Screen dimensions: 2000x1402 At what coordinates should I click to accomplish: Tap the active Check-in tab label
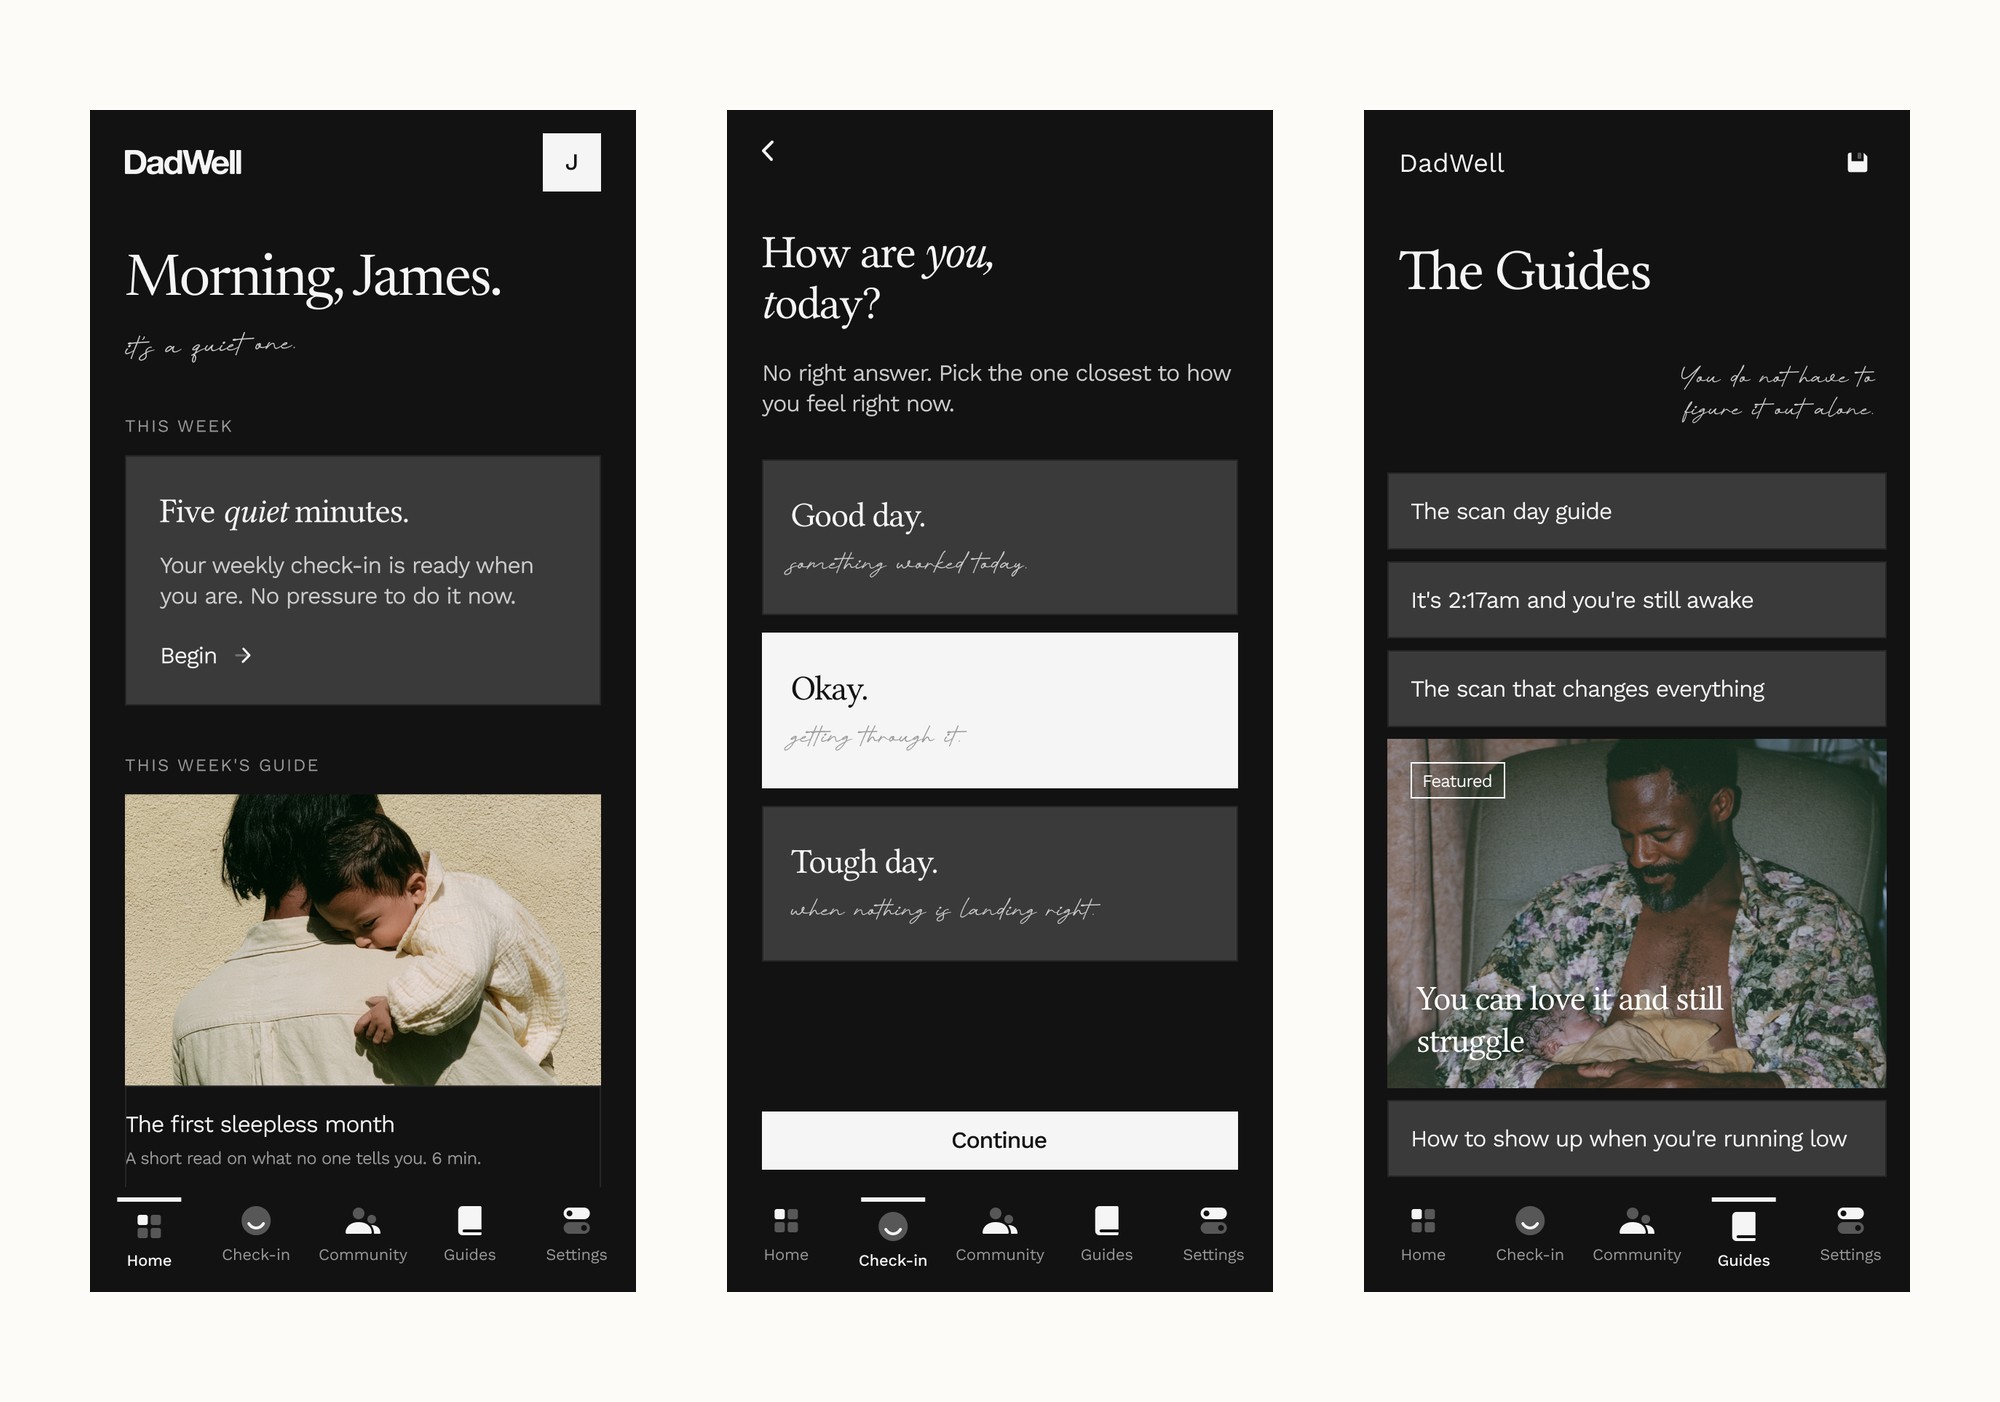click(x=893, y=1260)
